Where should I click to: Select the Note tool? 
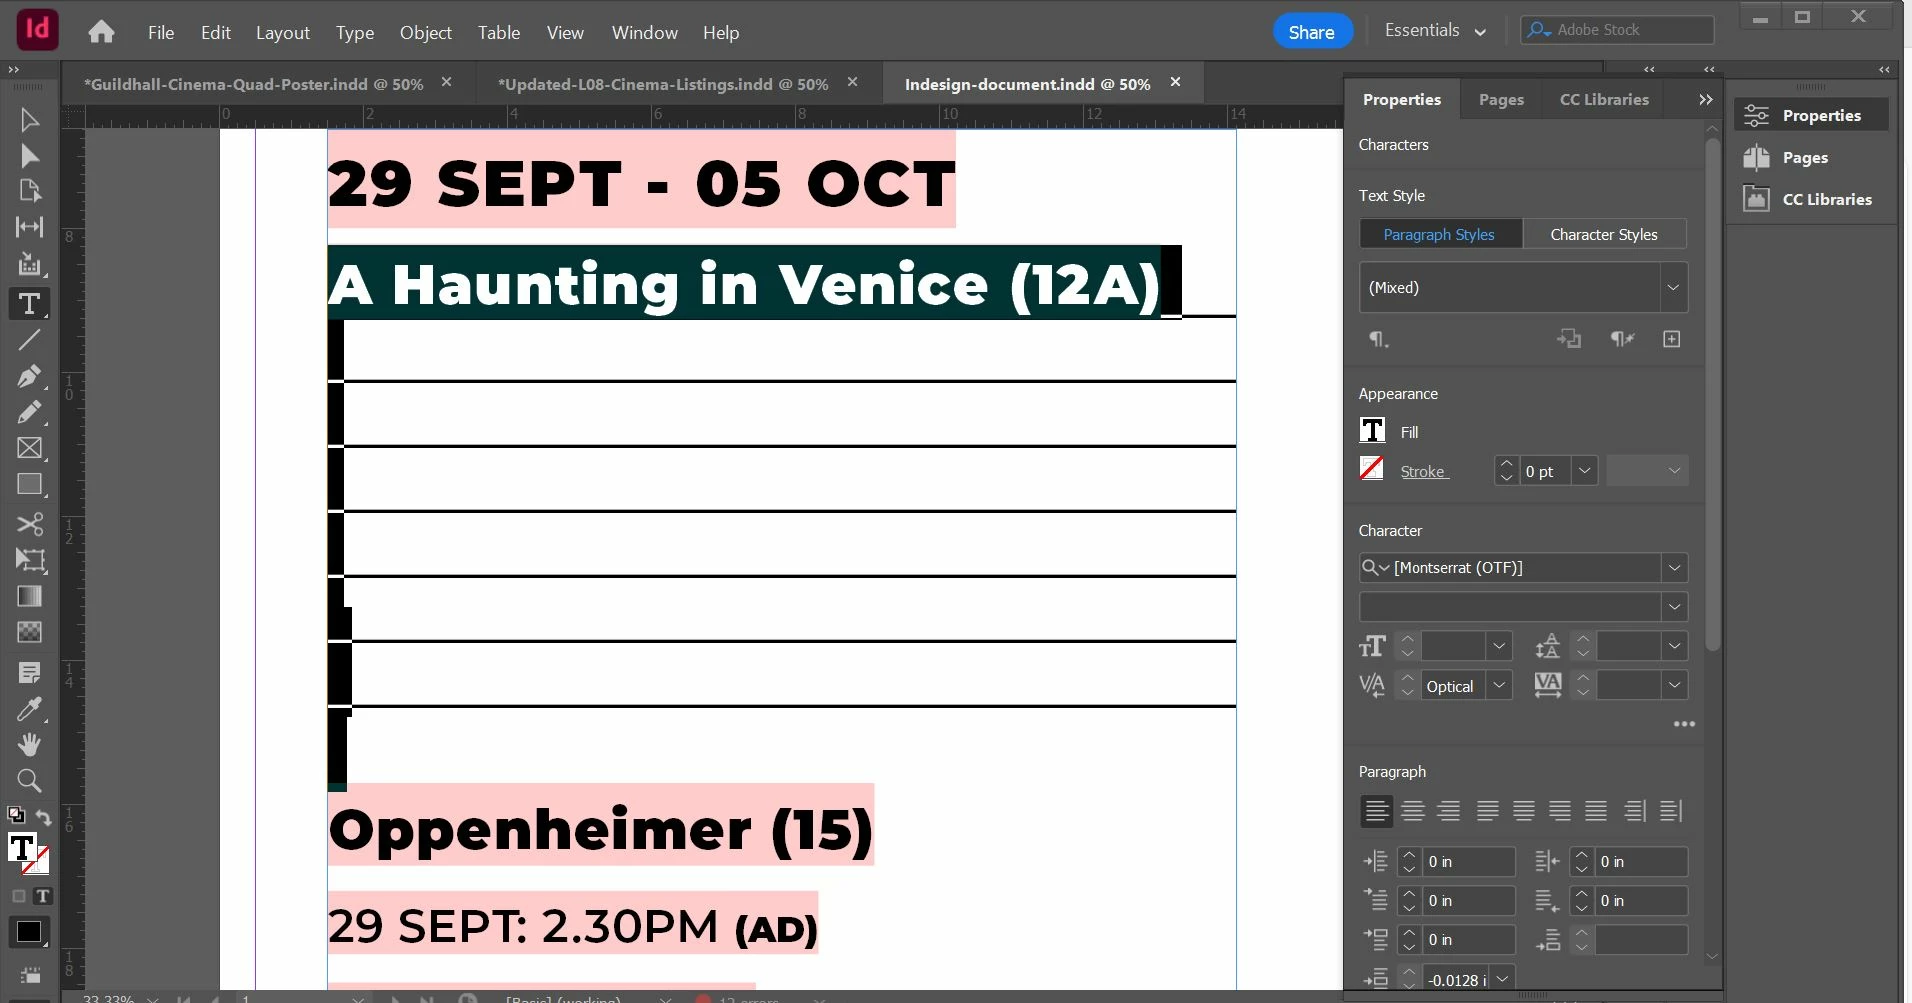pyautogui.click(x=29, y=673)
